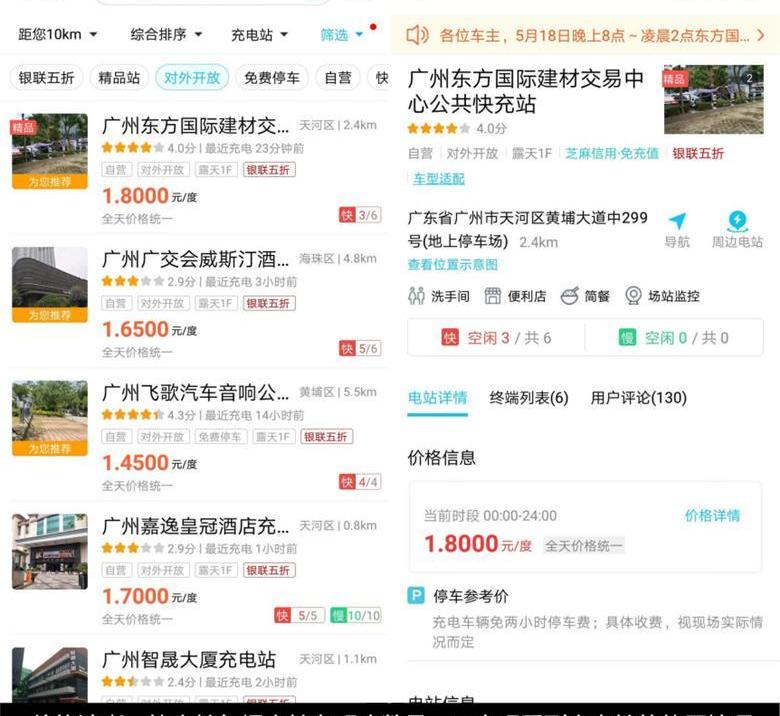Tap the 导航 navigation arrow icon
Image resolution: width=780 pixels, height=716 pixels.
click(x=677, y=222)
